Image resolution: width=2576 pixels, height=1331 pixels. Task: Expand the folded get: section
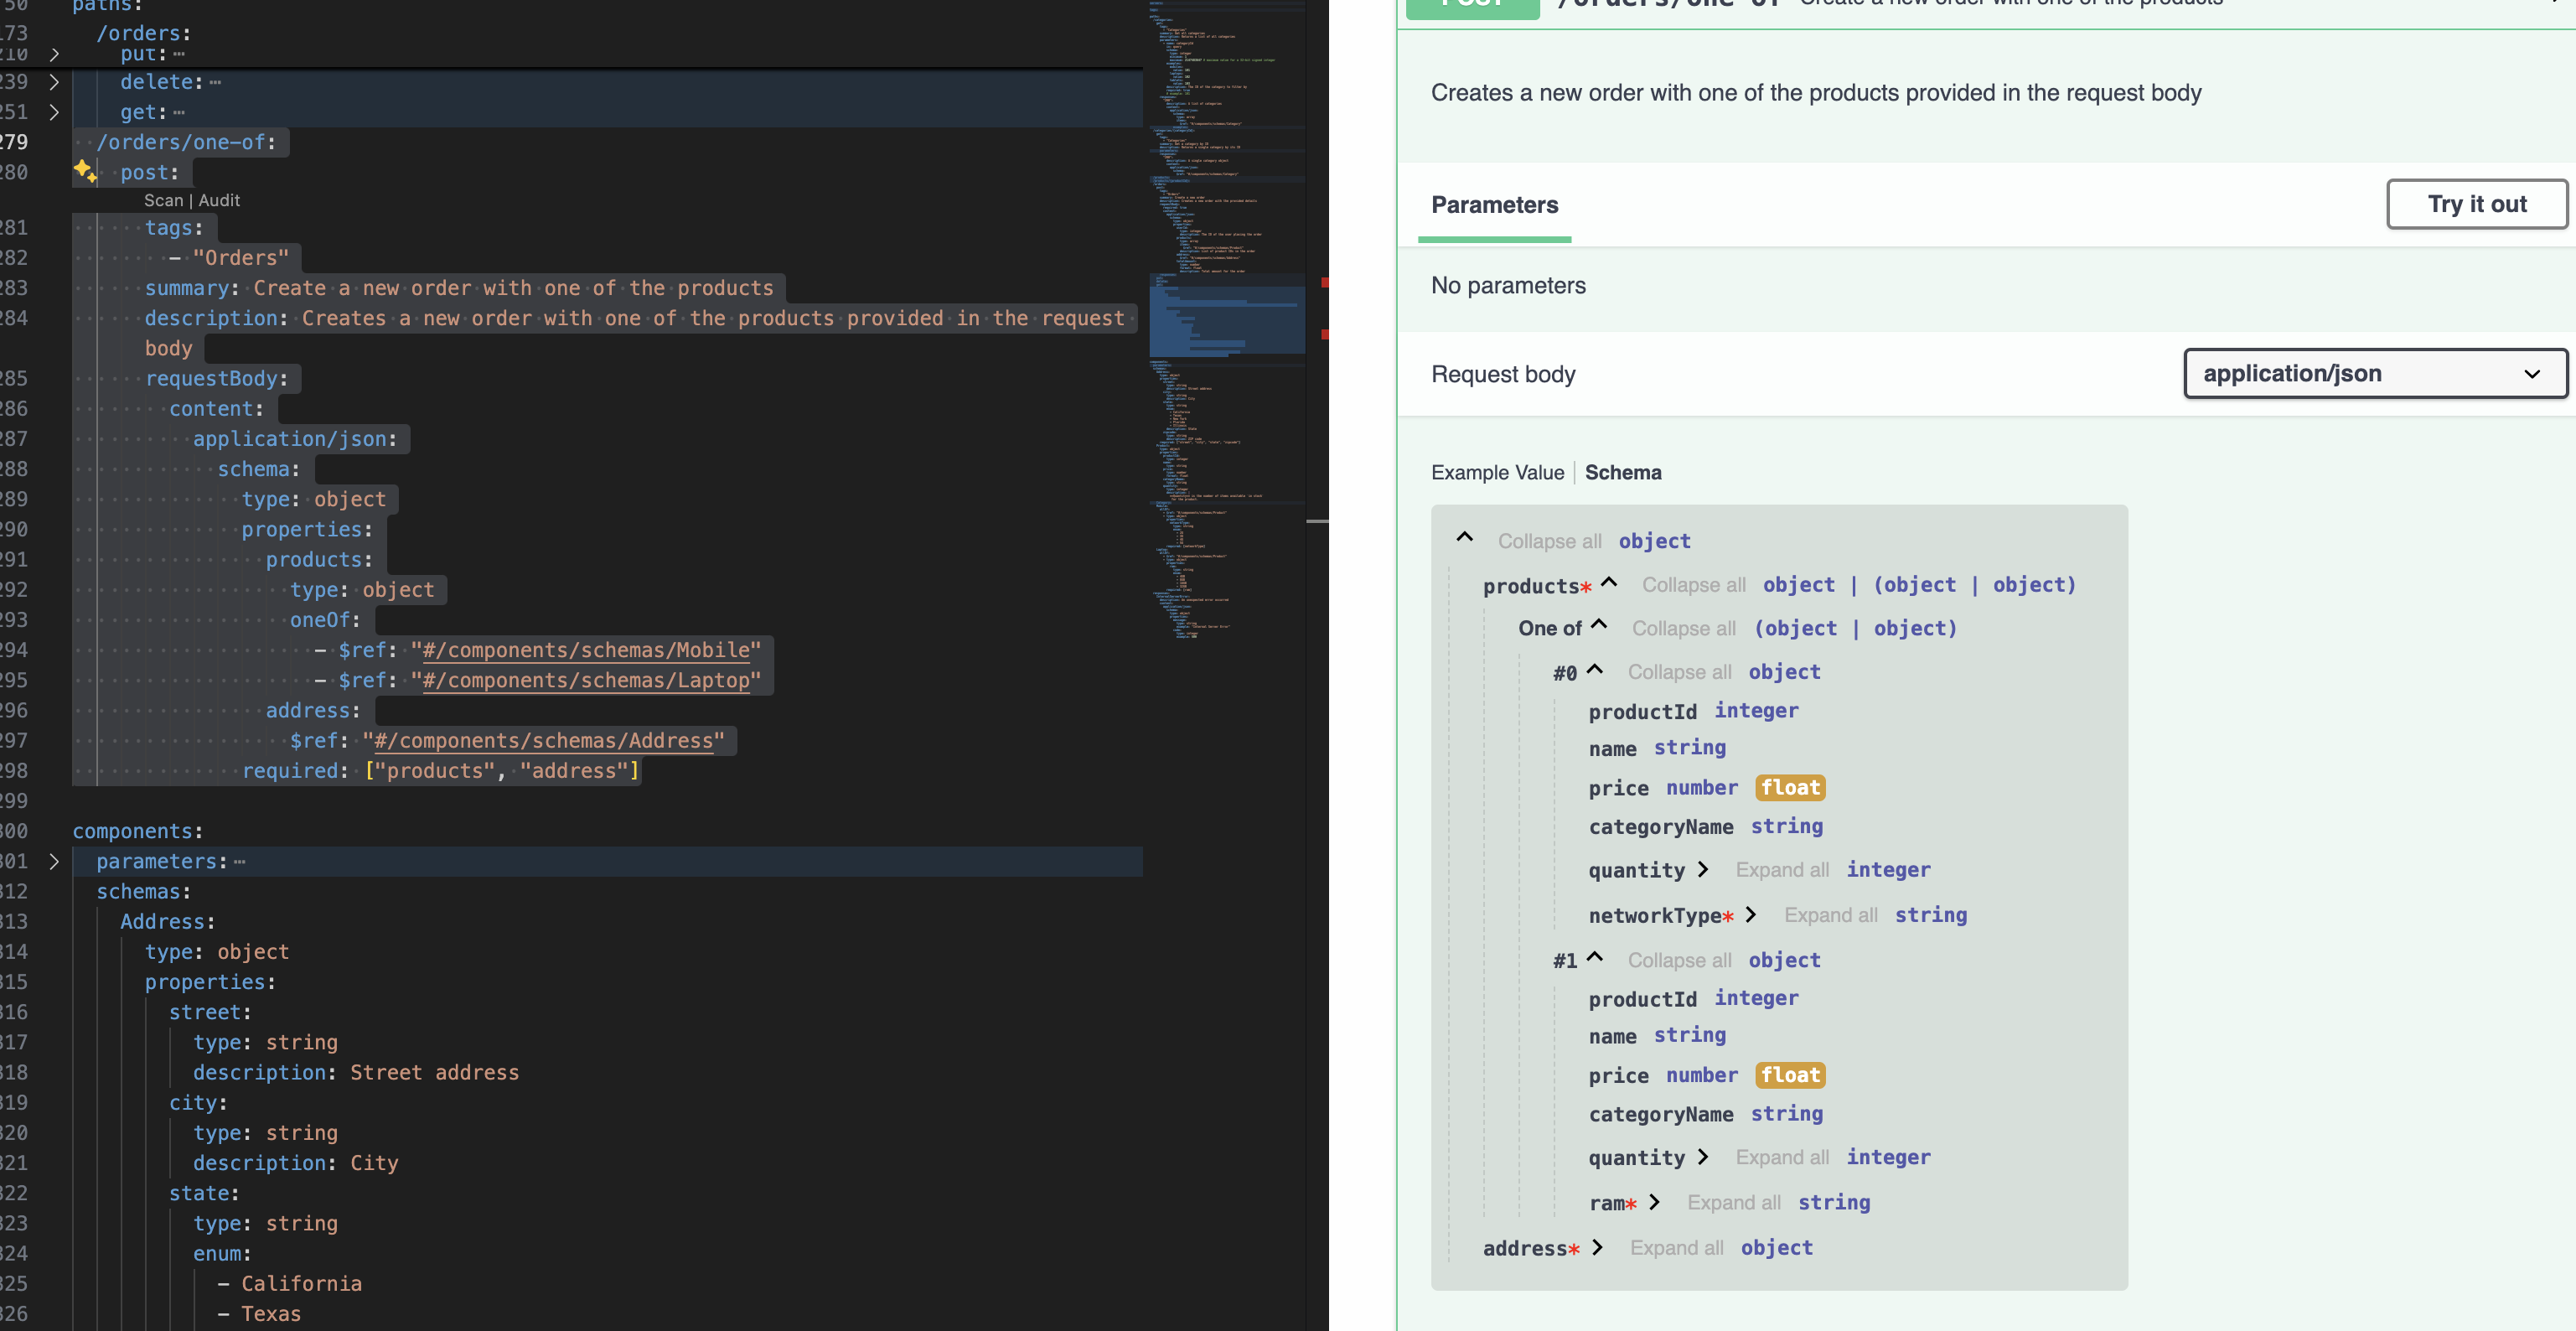54,112
